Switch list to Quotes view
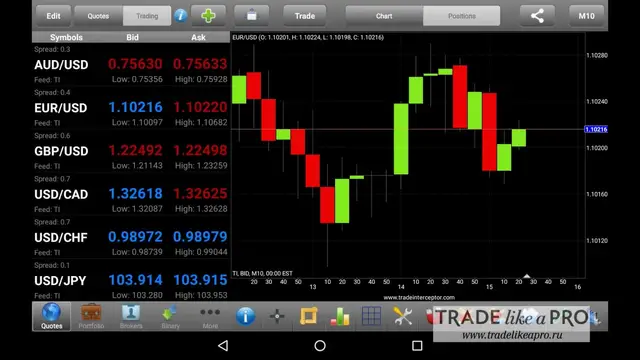Screen dimensions: 640x360 tap(98, 16)
